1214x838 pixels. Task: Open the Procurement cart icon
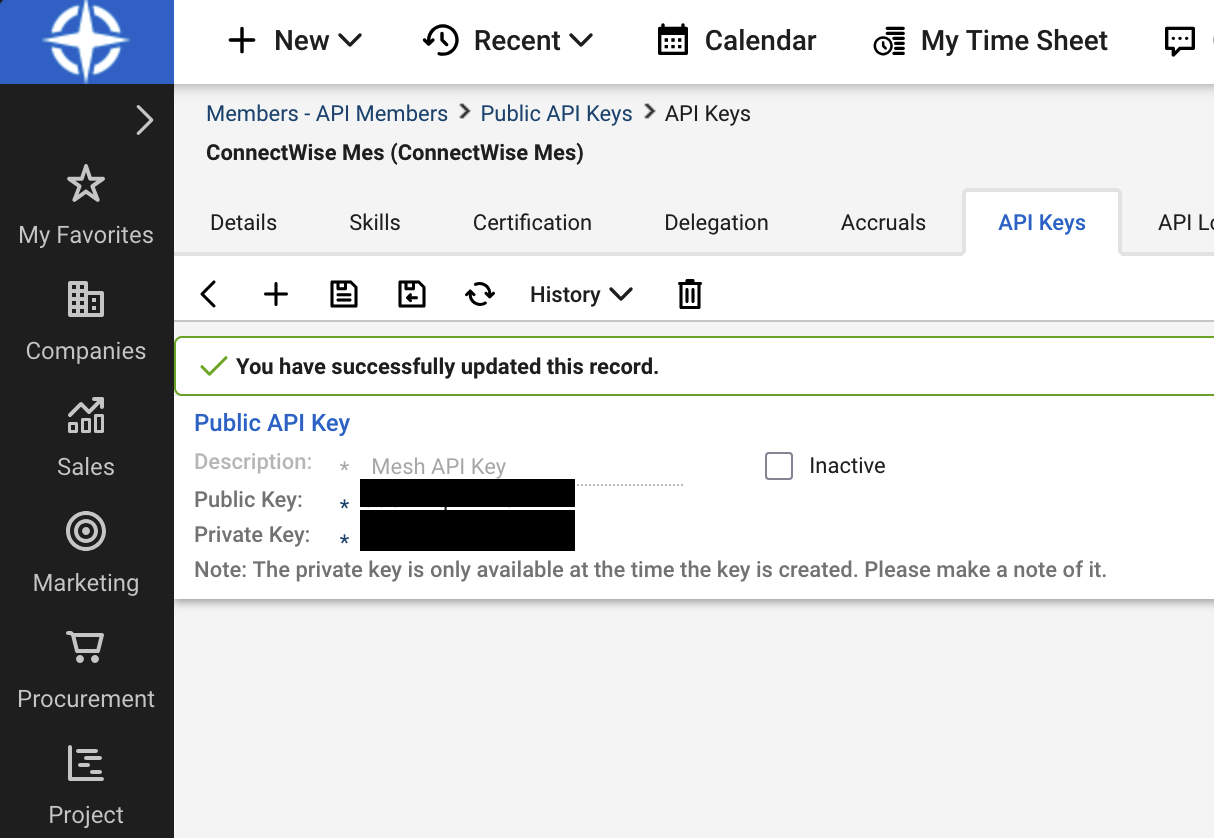pyautogui.click(x=86, y=647)
